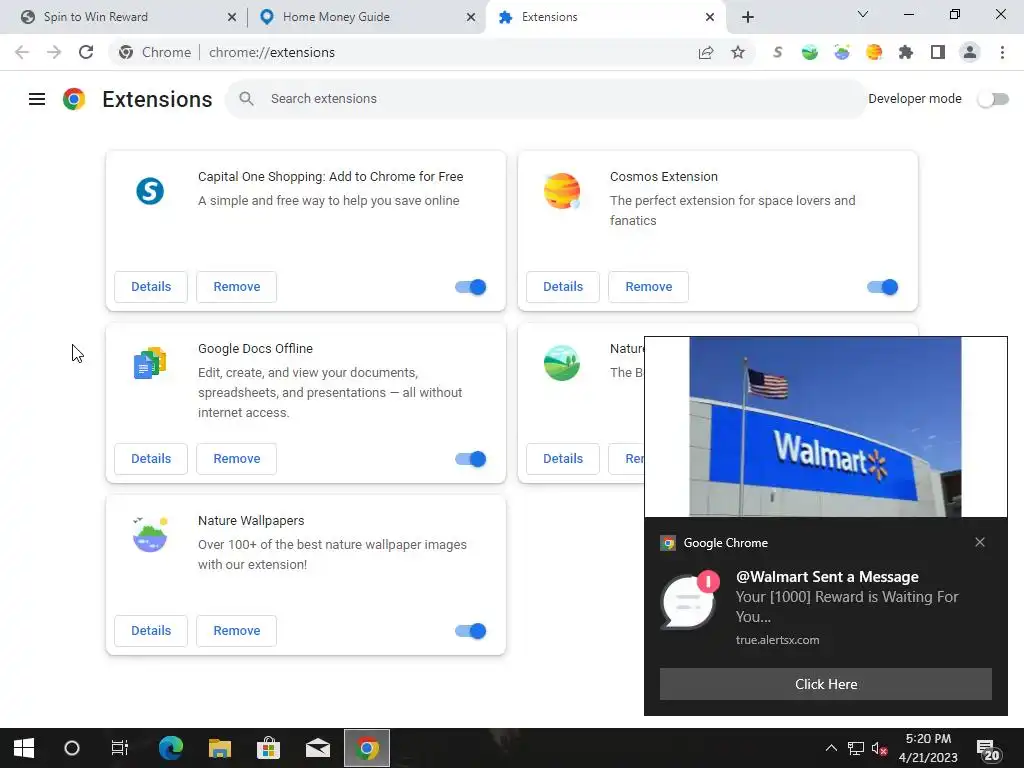Click the Chrome site info chip
The height and width of the screenshot is (768, 1024).
point(155,52)
